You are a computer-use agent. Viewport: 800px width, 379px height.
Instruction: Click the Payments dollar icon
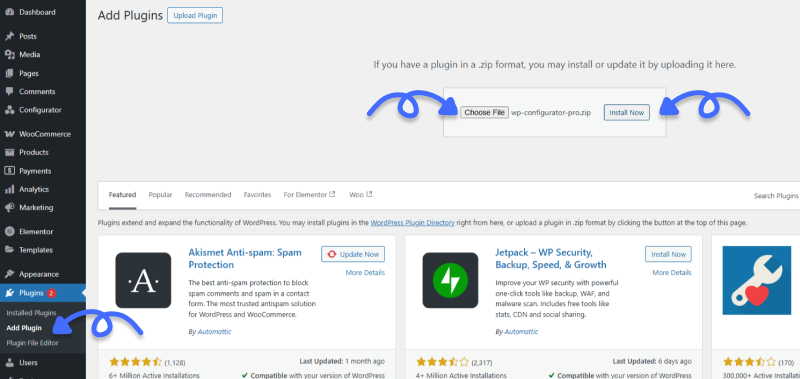[9, 171]
